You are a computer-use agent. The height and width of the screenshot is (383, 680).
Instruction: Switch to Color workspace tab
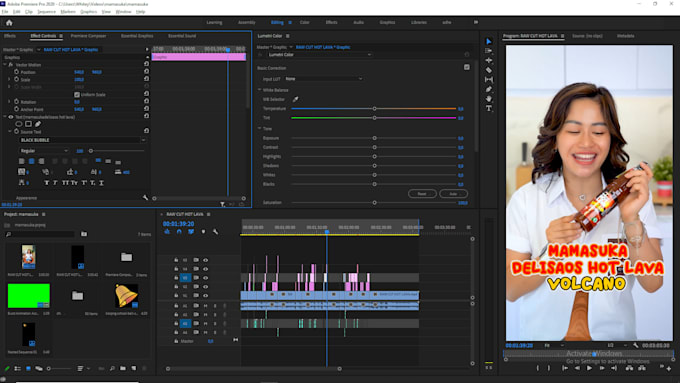(x=304, y=22)
